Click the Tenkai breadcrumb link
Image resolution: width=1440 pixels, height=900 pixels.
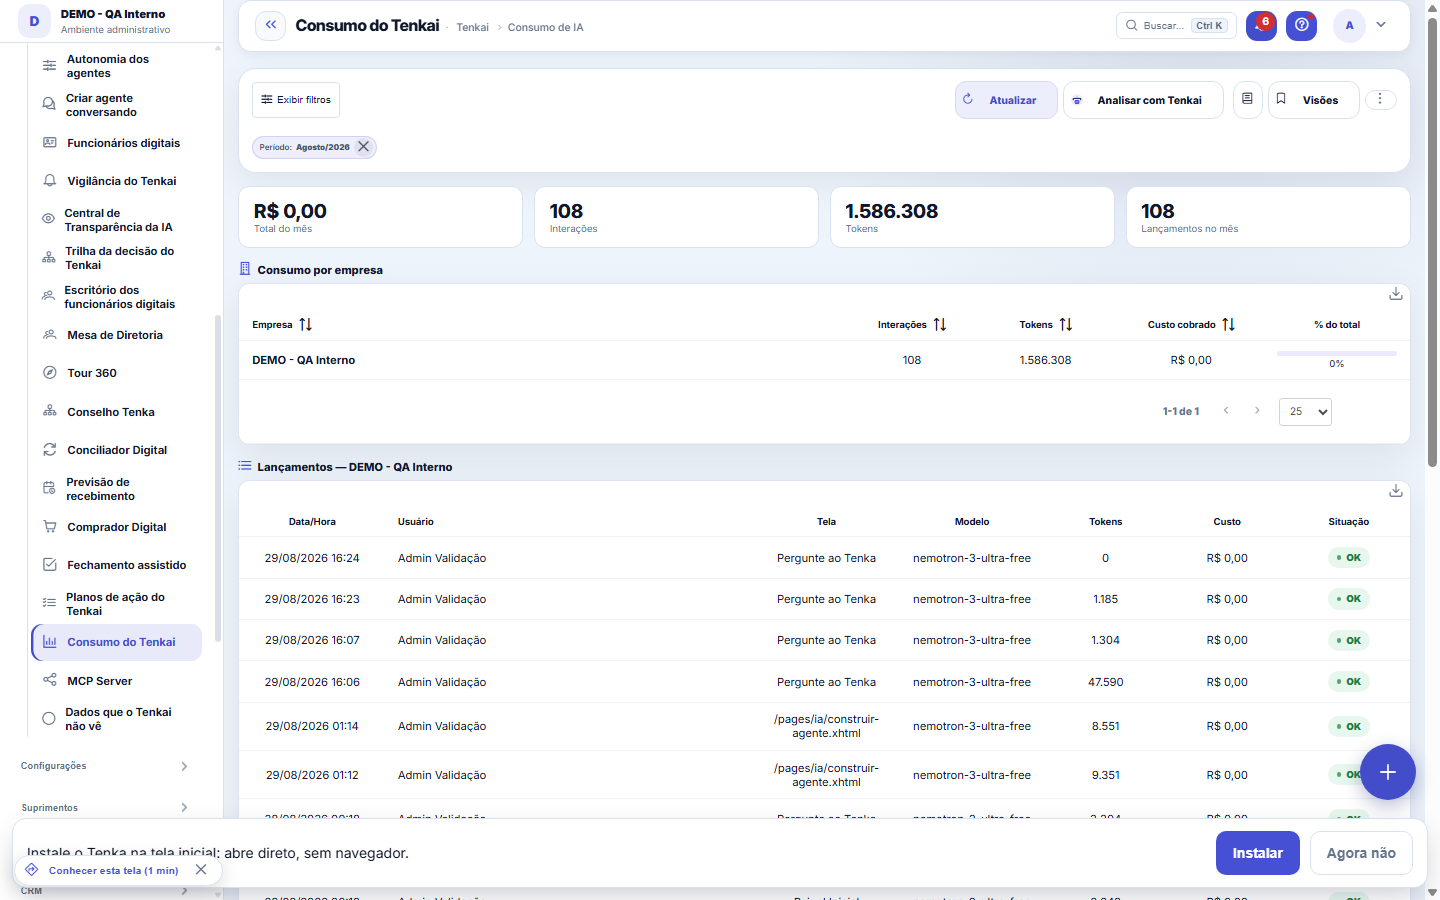pyautogui.click(x=472, y=27)
